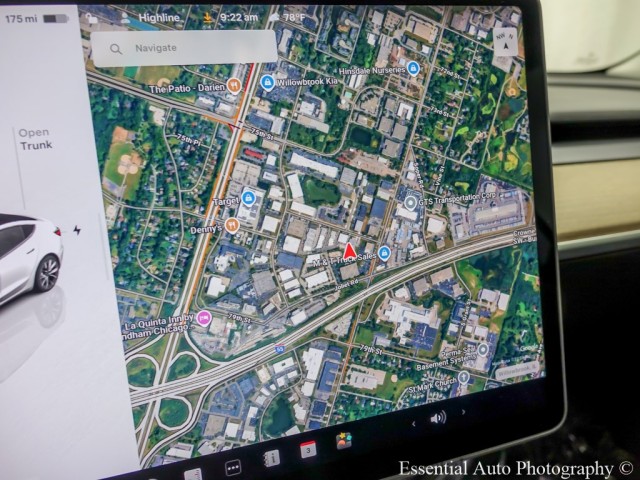Tap the 9:22 am clock

point(239,17)
